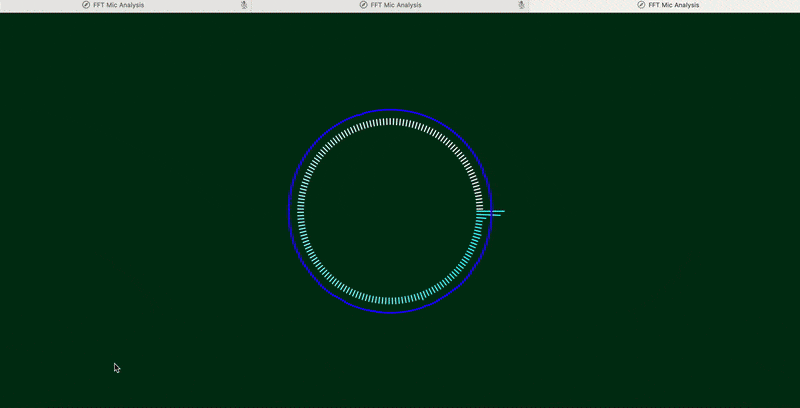
Task: Click the microphone icon on the first tab
Action: click(244, 5)
